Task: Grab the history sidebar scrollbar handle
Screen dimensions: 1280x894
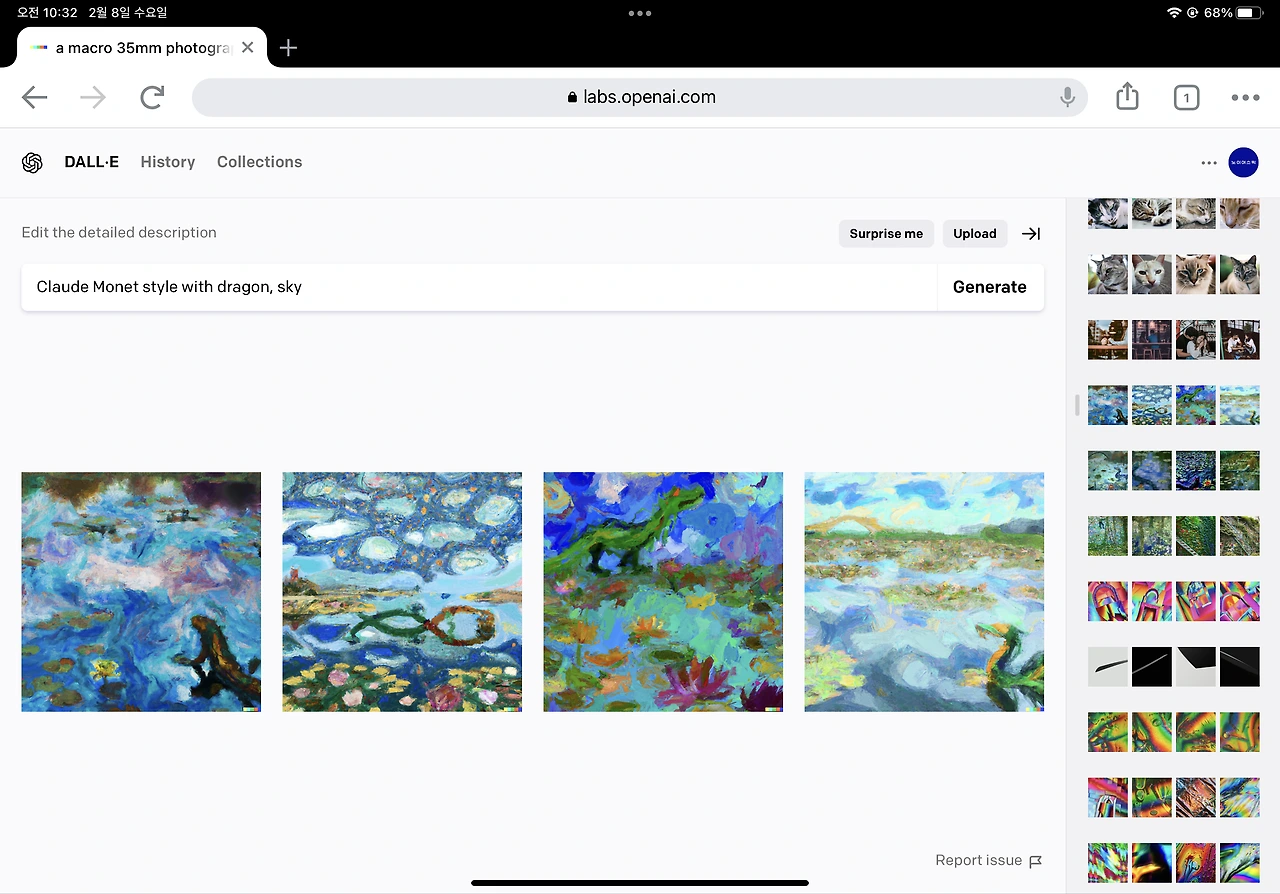Action: [1077, 405]
